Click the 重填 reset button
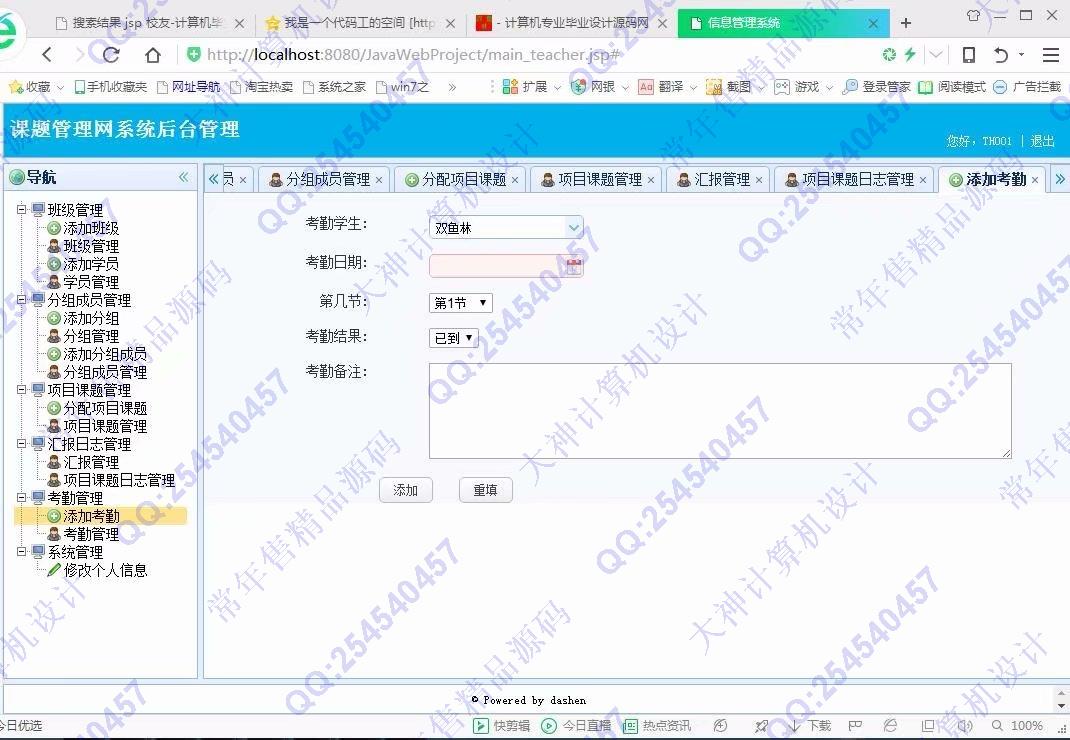Screen dimensions: 1070x740 point(485,490)
